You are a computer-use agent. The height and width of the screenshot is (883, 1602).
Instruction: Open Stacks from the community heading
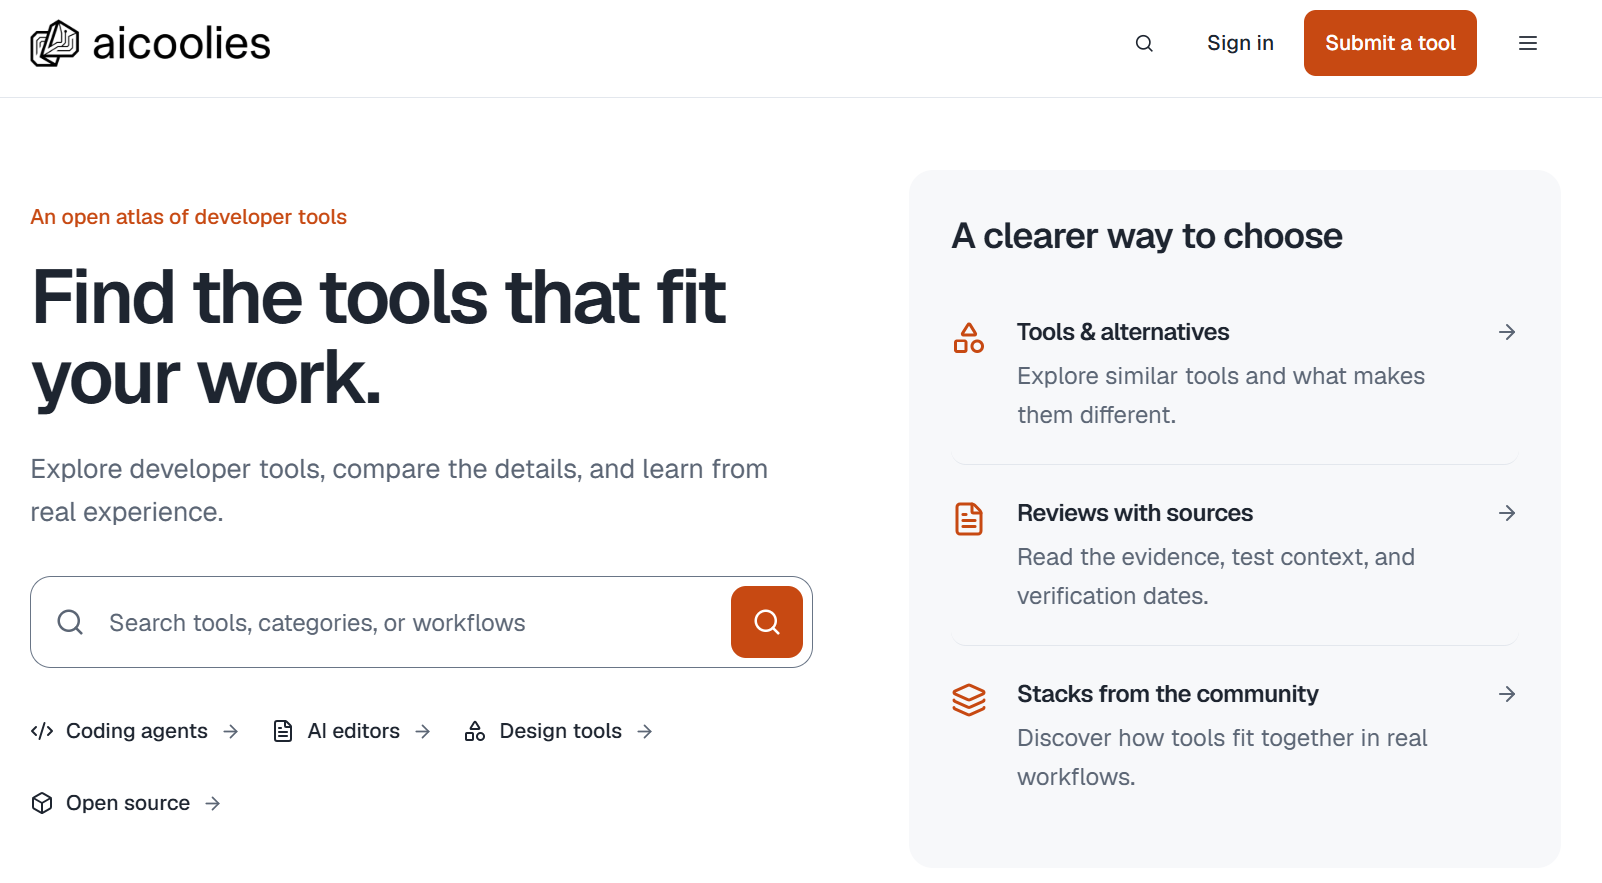pyautogui.click(x=1168, y=694)
